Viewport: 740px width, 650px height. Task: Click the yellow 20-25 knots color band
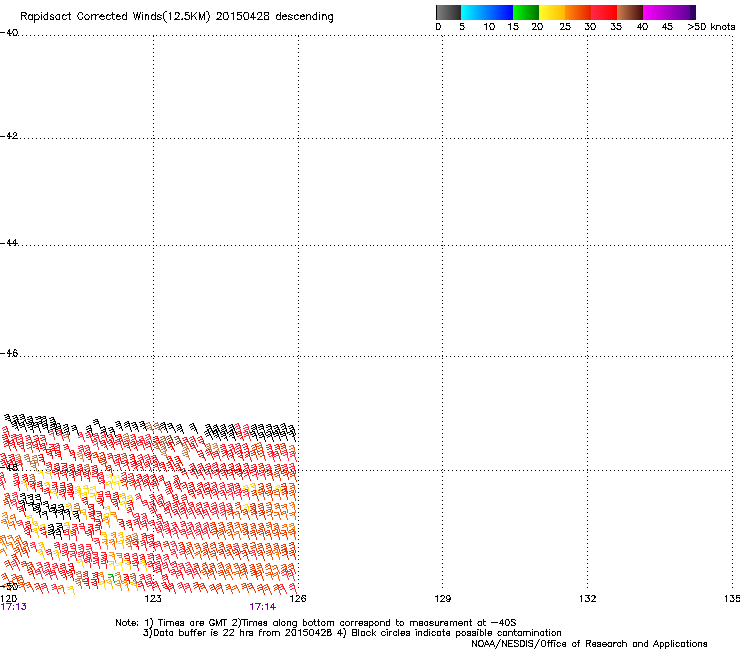[552, 12]
